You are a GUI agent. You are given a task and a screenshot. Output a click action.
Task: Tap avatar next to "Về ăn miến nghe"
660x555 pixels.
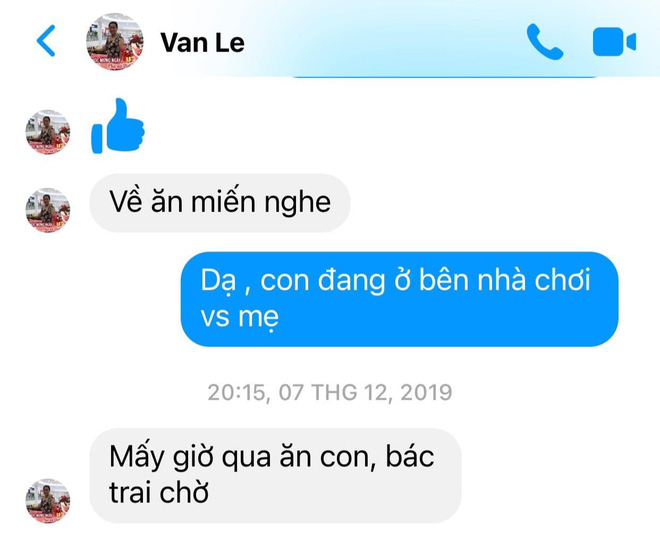pyautogui.click(x=48, y=210)
